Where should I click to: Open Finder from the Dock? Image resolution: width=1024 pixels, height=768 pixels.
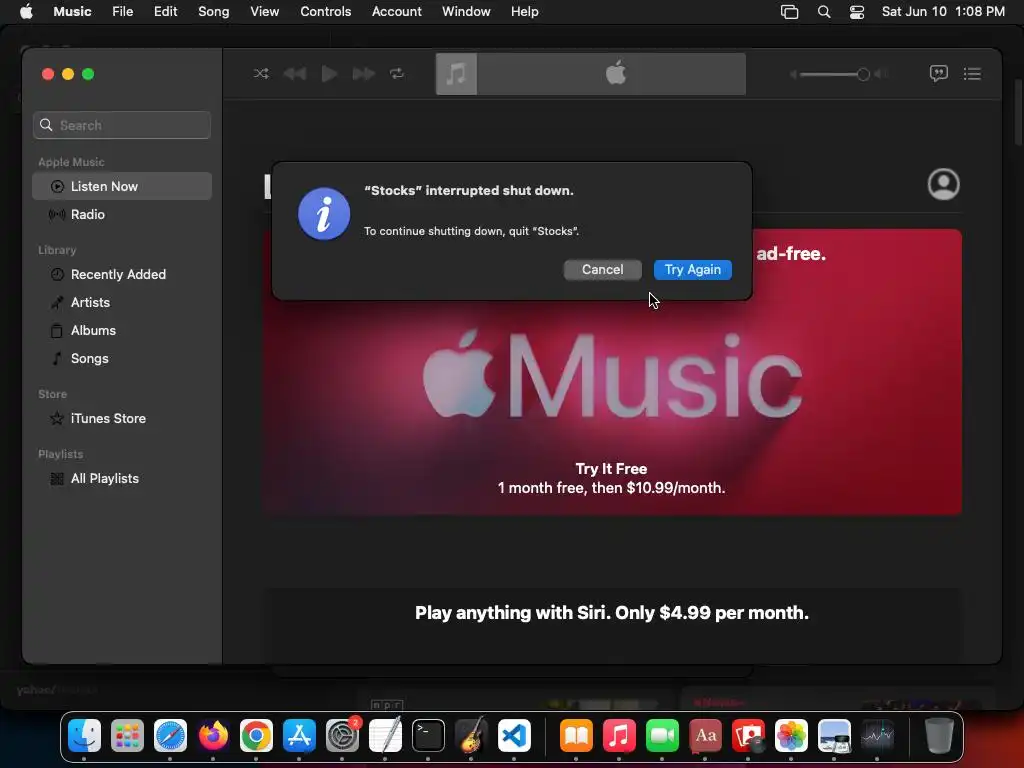pyautogui.click(x=84, y=736)
